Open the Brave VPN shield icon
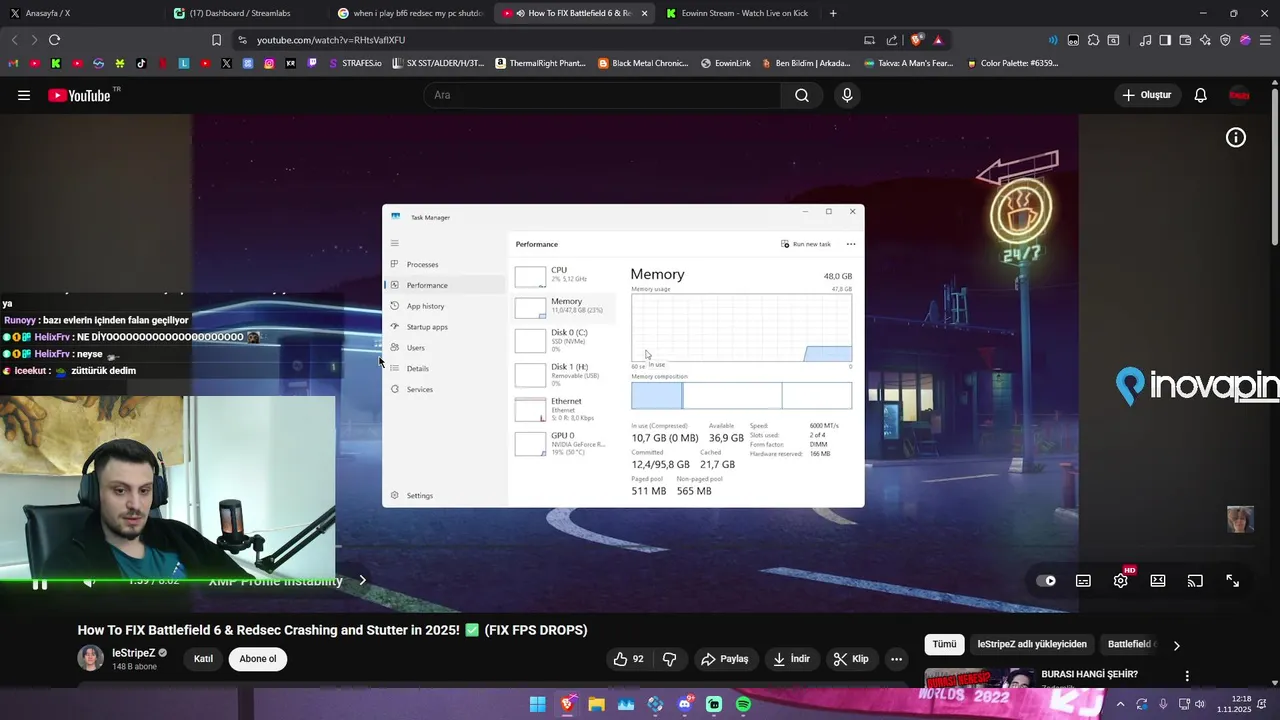This screenshot has width=1280, height=720. pyautogui.click(x=1225, y=40)
